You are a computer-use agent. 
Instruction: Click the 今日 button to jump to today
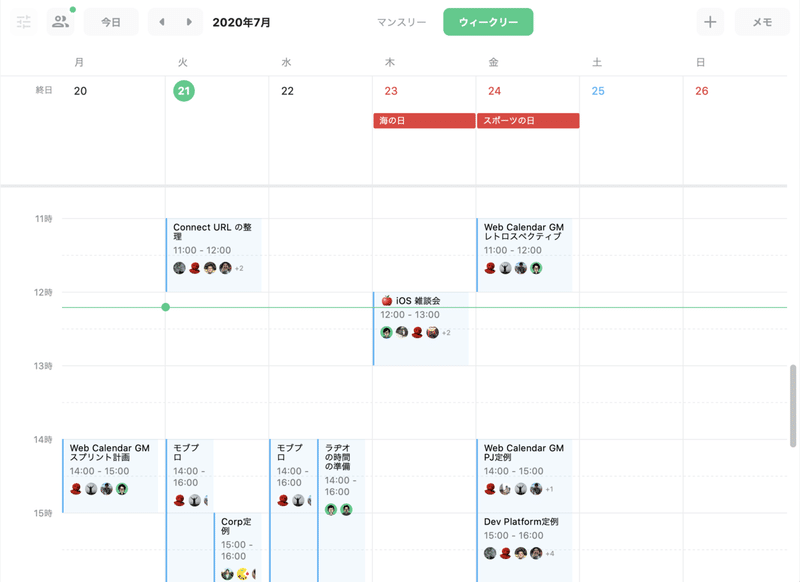111,21
